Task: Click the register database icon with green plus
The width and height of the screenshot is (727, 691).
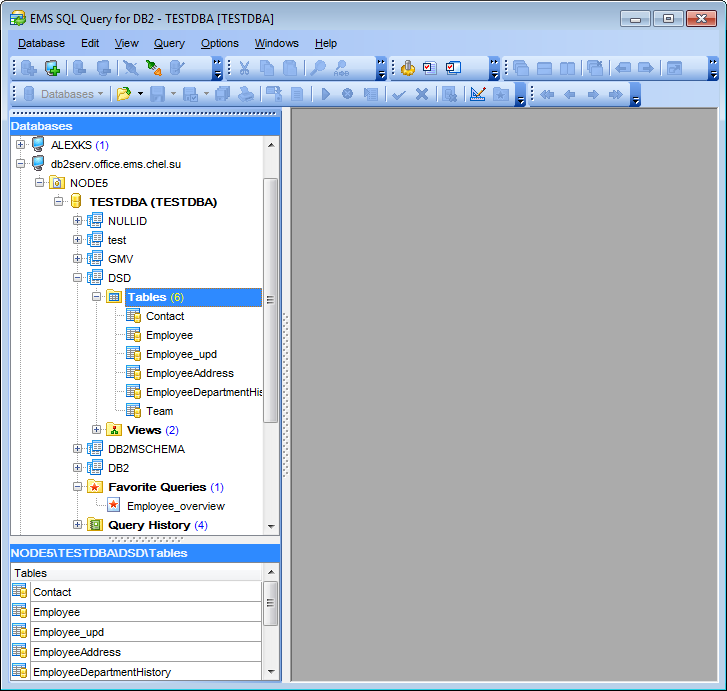Action: click(52, 68)
